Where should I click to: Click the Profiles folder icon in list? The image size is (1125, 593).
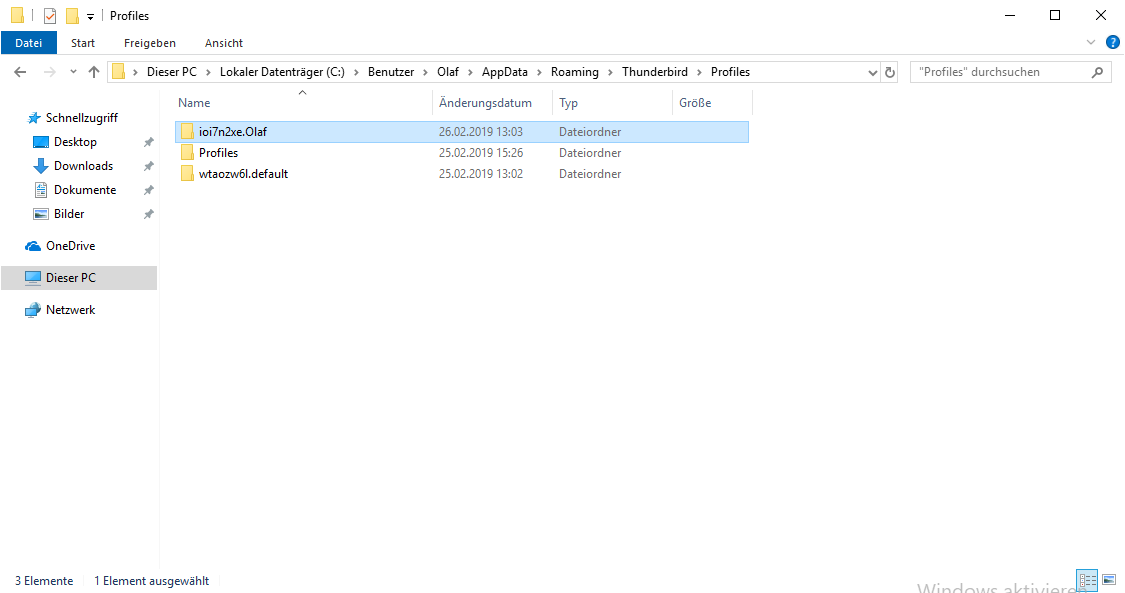coord(187,153)
